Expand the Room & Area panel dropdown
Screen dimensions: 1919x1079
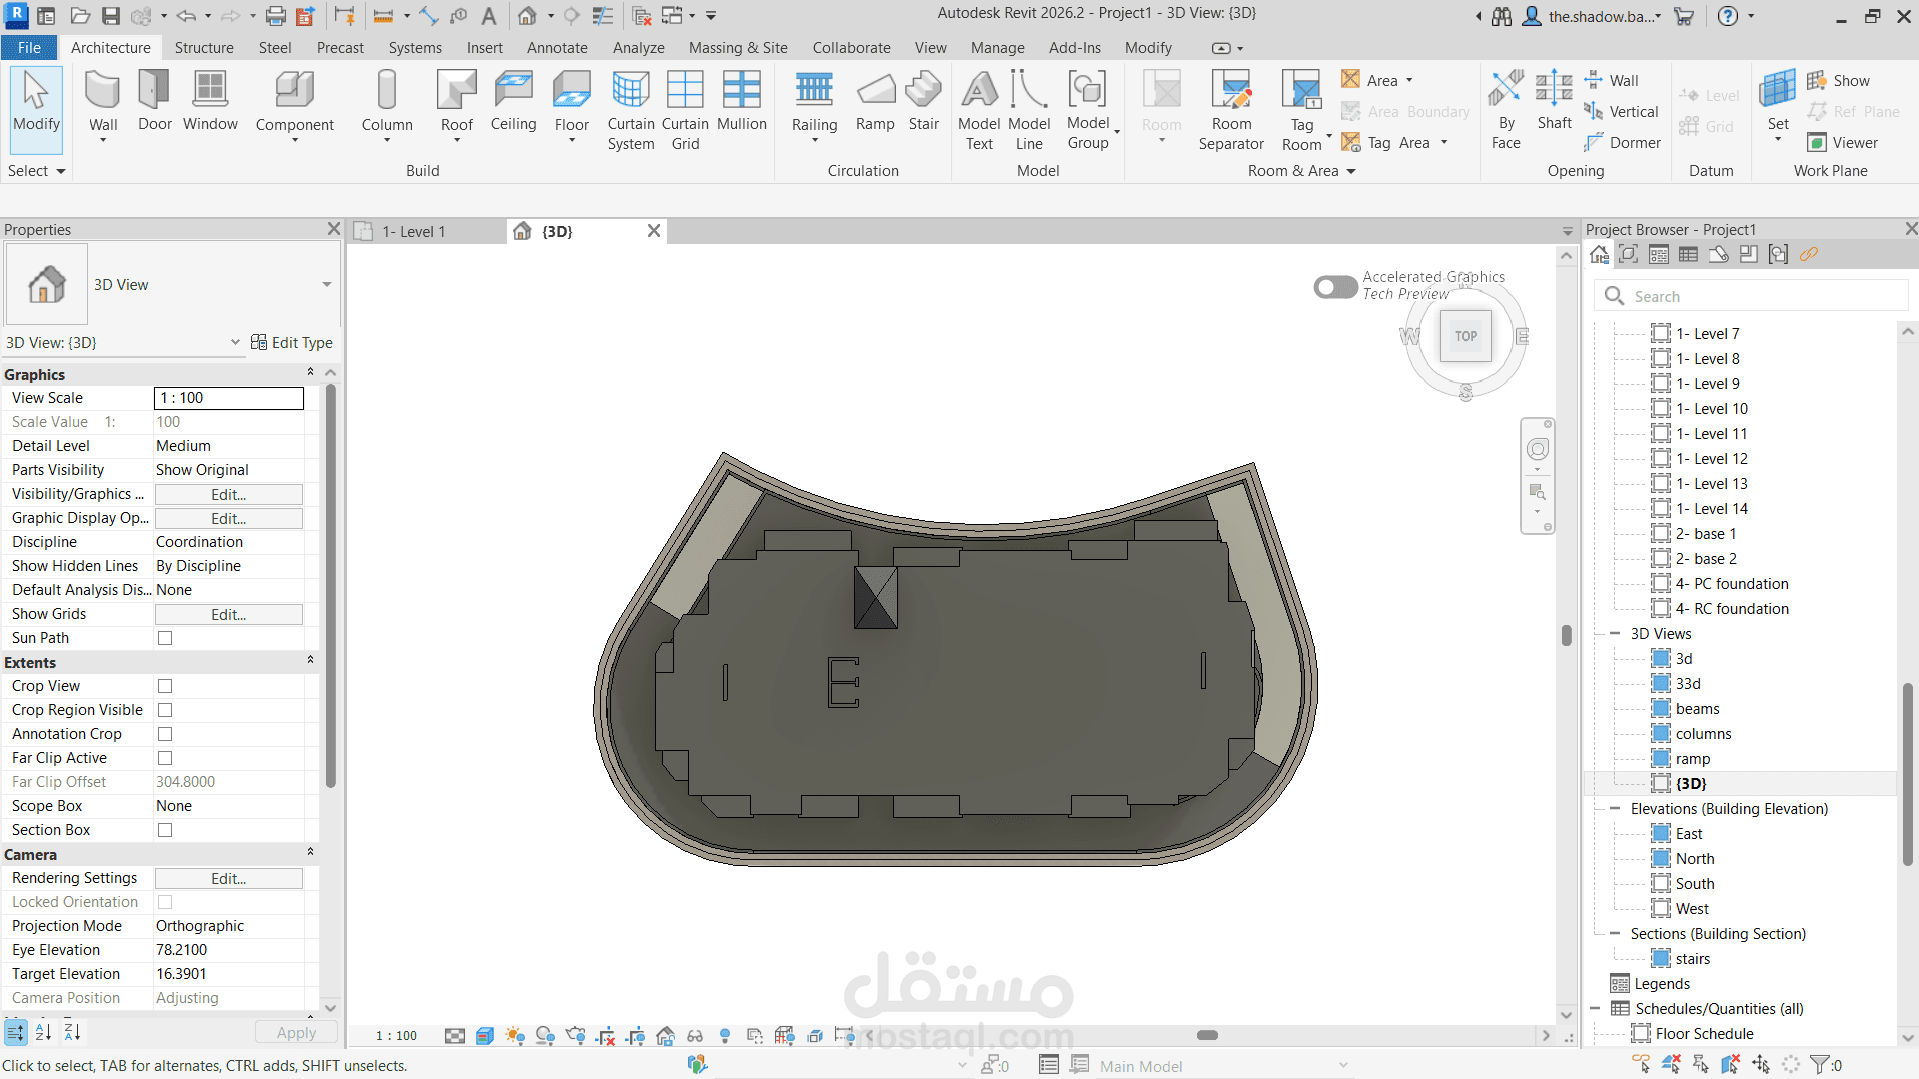1301,171
